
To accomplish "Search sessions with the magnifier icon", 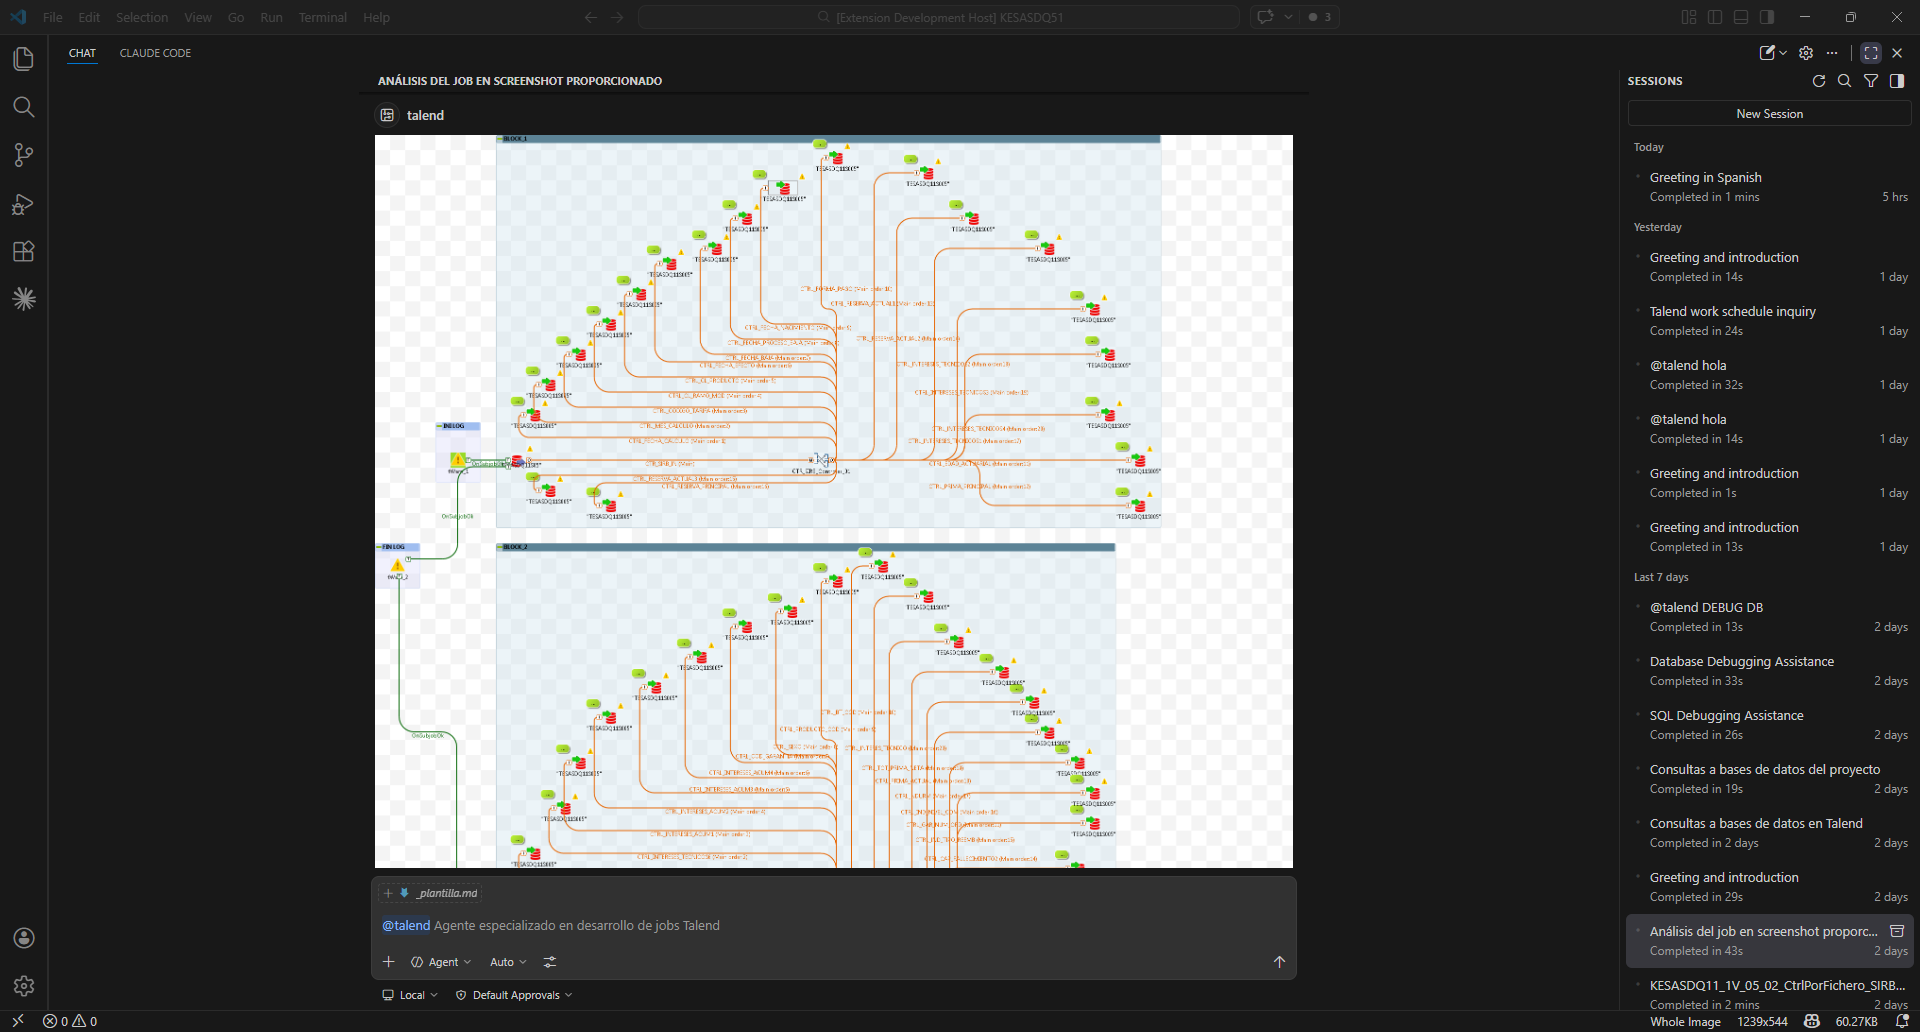I will tap(1845, 81).
